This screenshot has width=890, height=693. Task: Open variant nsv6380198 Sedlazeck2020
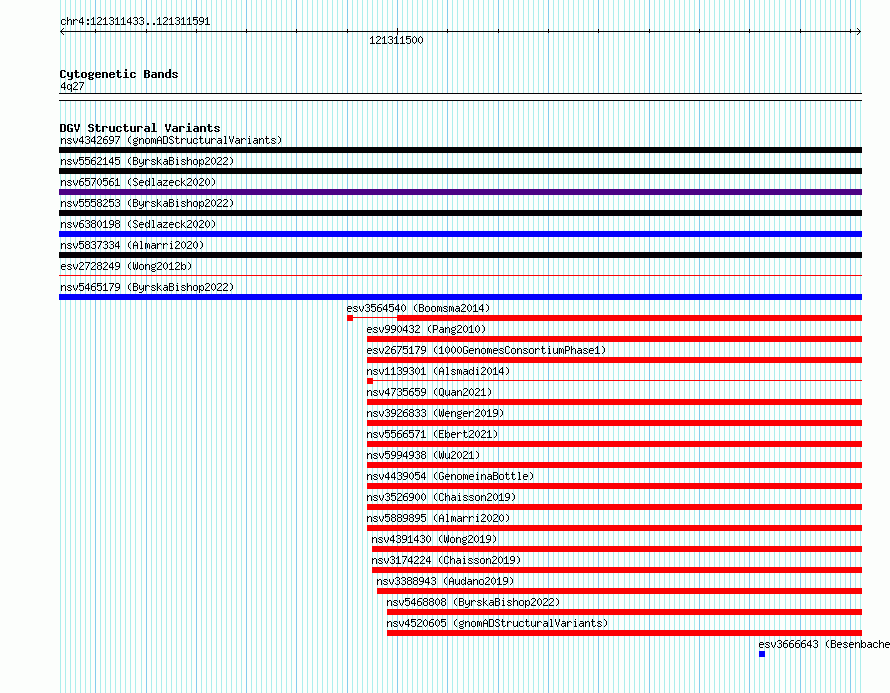coord(138,224)
